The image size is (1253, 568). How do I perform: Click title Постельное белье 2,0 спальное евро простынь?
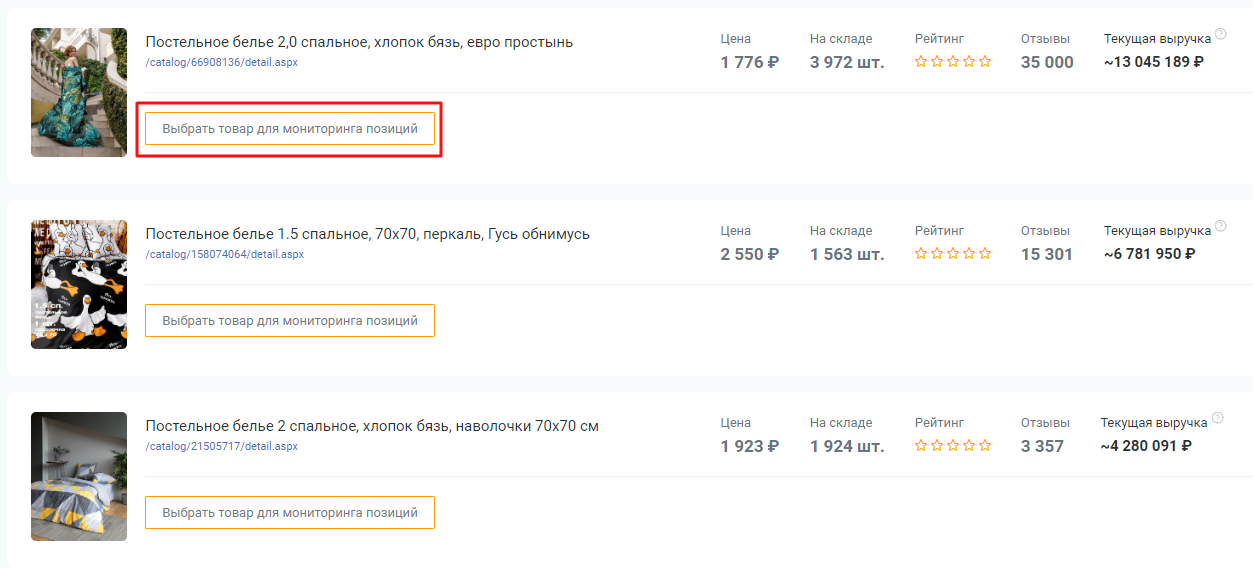(x=359, y=42)
